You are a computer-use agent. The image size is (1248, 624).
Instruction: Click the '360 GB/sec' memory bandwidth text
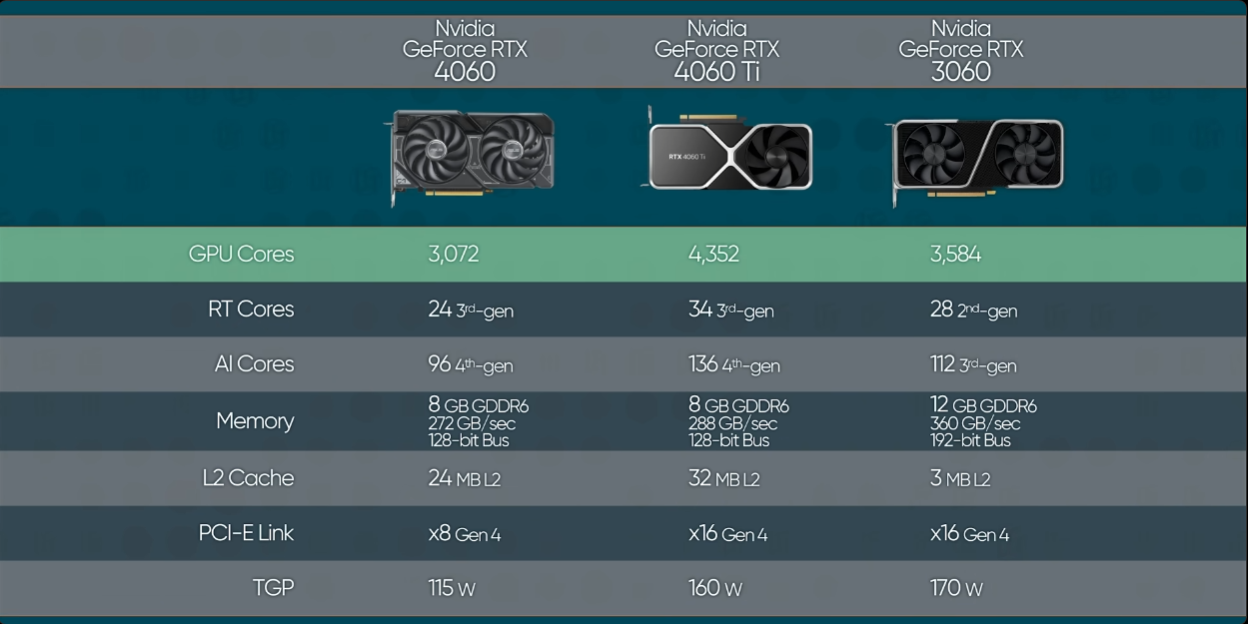pos(975,424)
